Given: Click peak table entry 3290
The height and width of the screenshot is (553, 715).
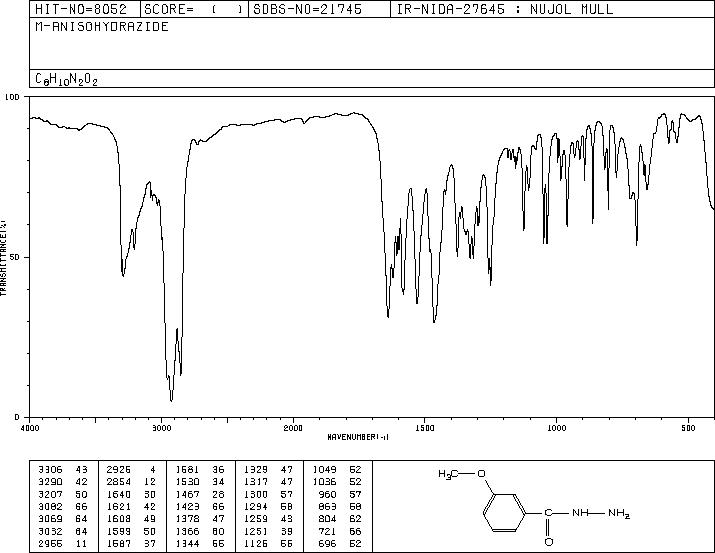Looking at the screenshot, I should coord(50,482).
